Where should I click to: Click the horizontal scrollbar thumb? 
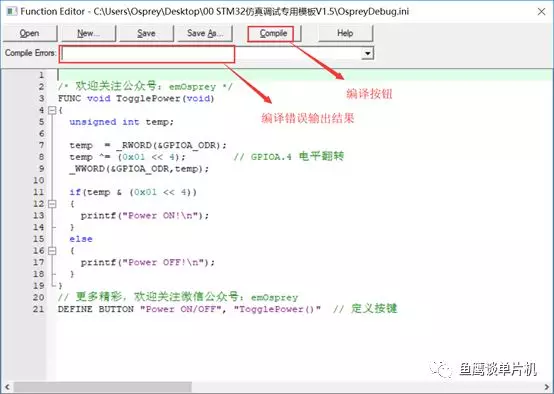[x=102, y=387]
